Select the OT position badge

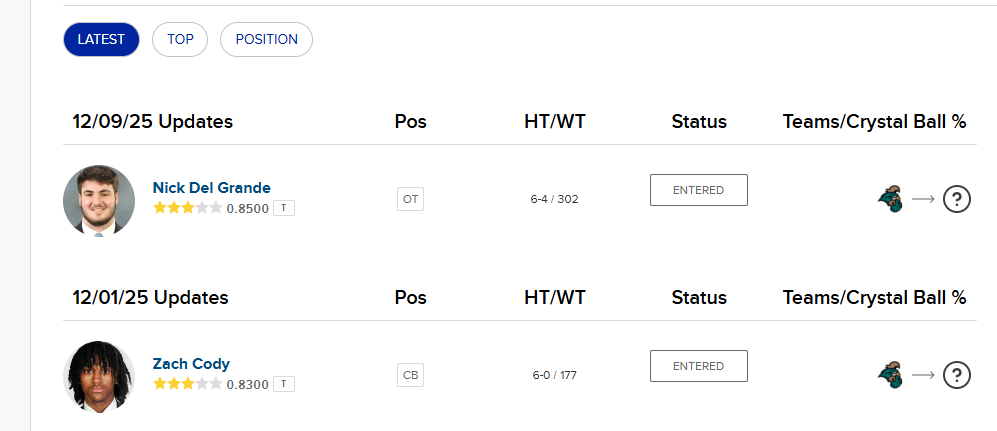(x=410, y=199)
